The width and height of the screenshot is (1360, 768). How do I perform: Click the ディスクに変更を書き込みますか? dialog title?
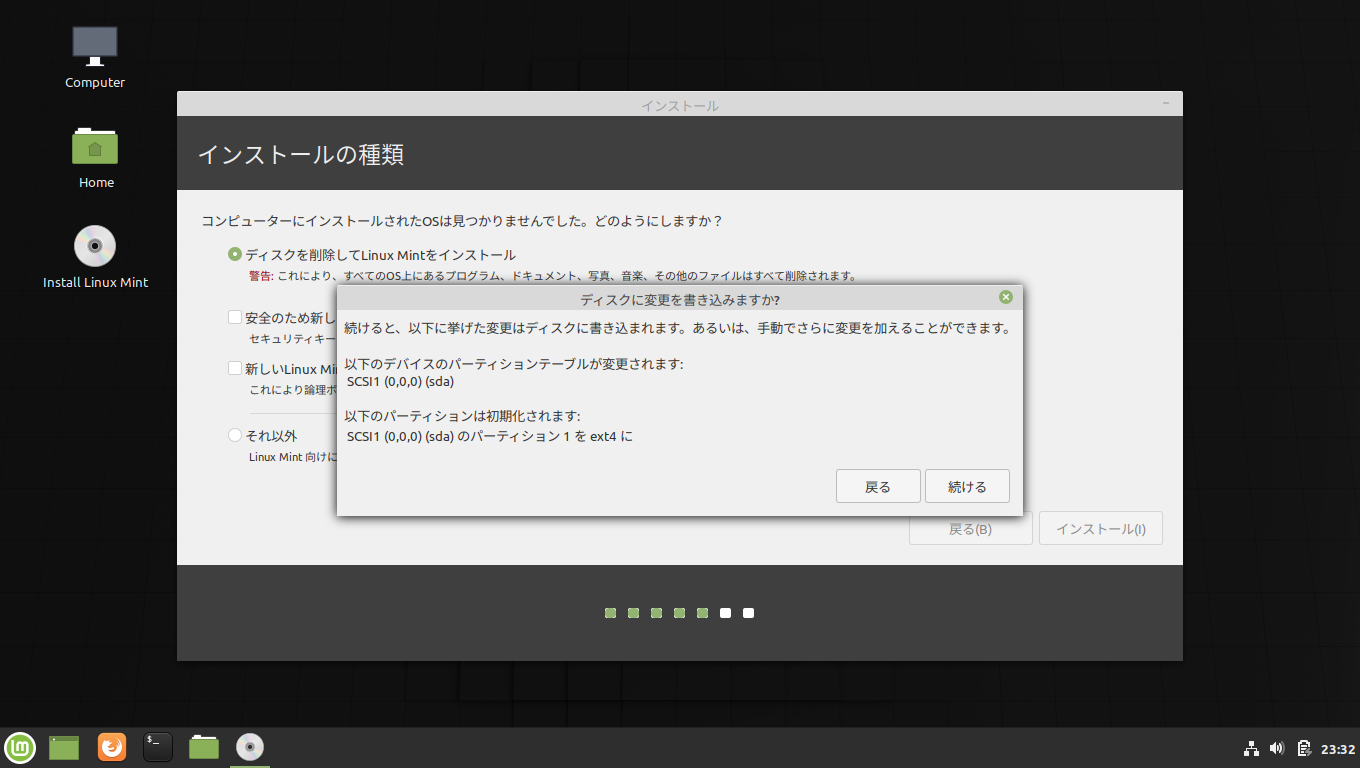[680, 299]
